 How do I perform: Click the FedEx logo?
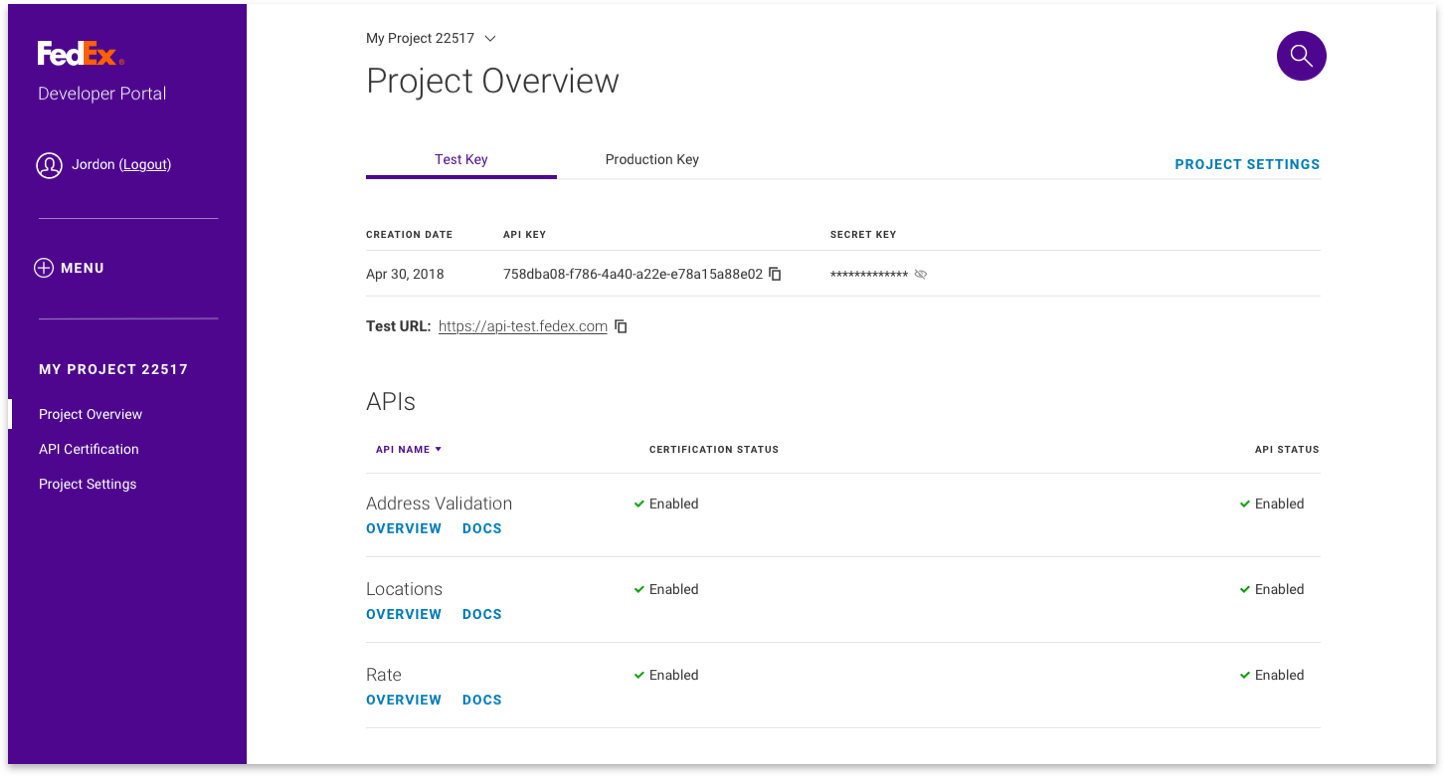click(x=80, y=54)
